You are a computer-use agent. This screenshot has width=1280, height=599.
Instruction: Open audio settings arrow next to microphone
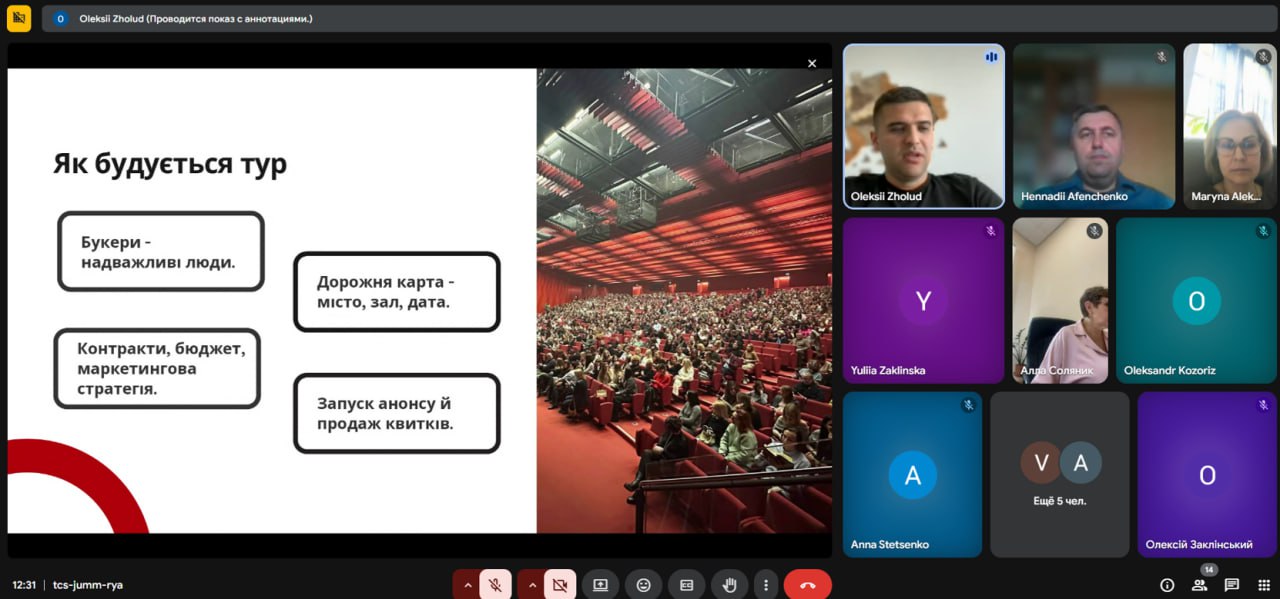[x=467, y=585]
